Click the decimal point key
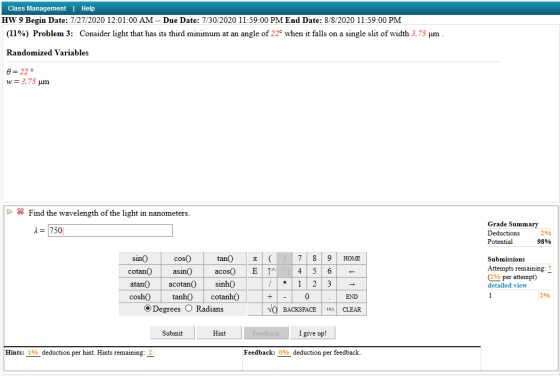560x376 pixels. 329,296
